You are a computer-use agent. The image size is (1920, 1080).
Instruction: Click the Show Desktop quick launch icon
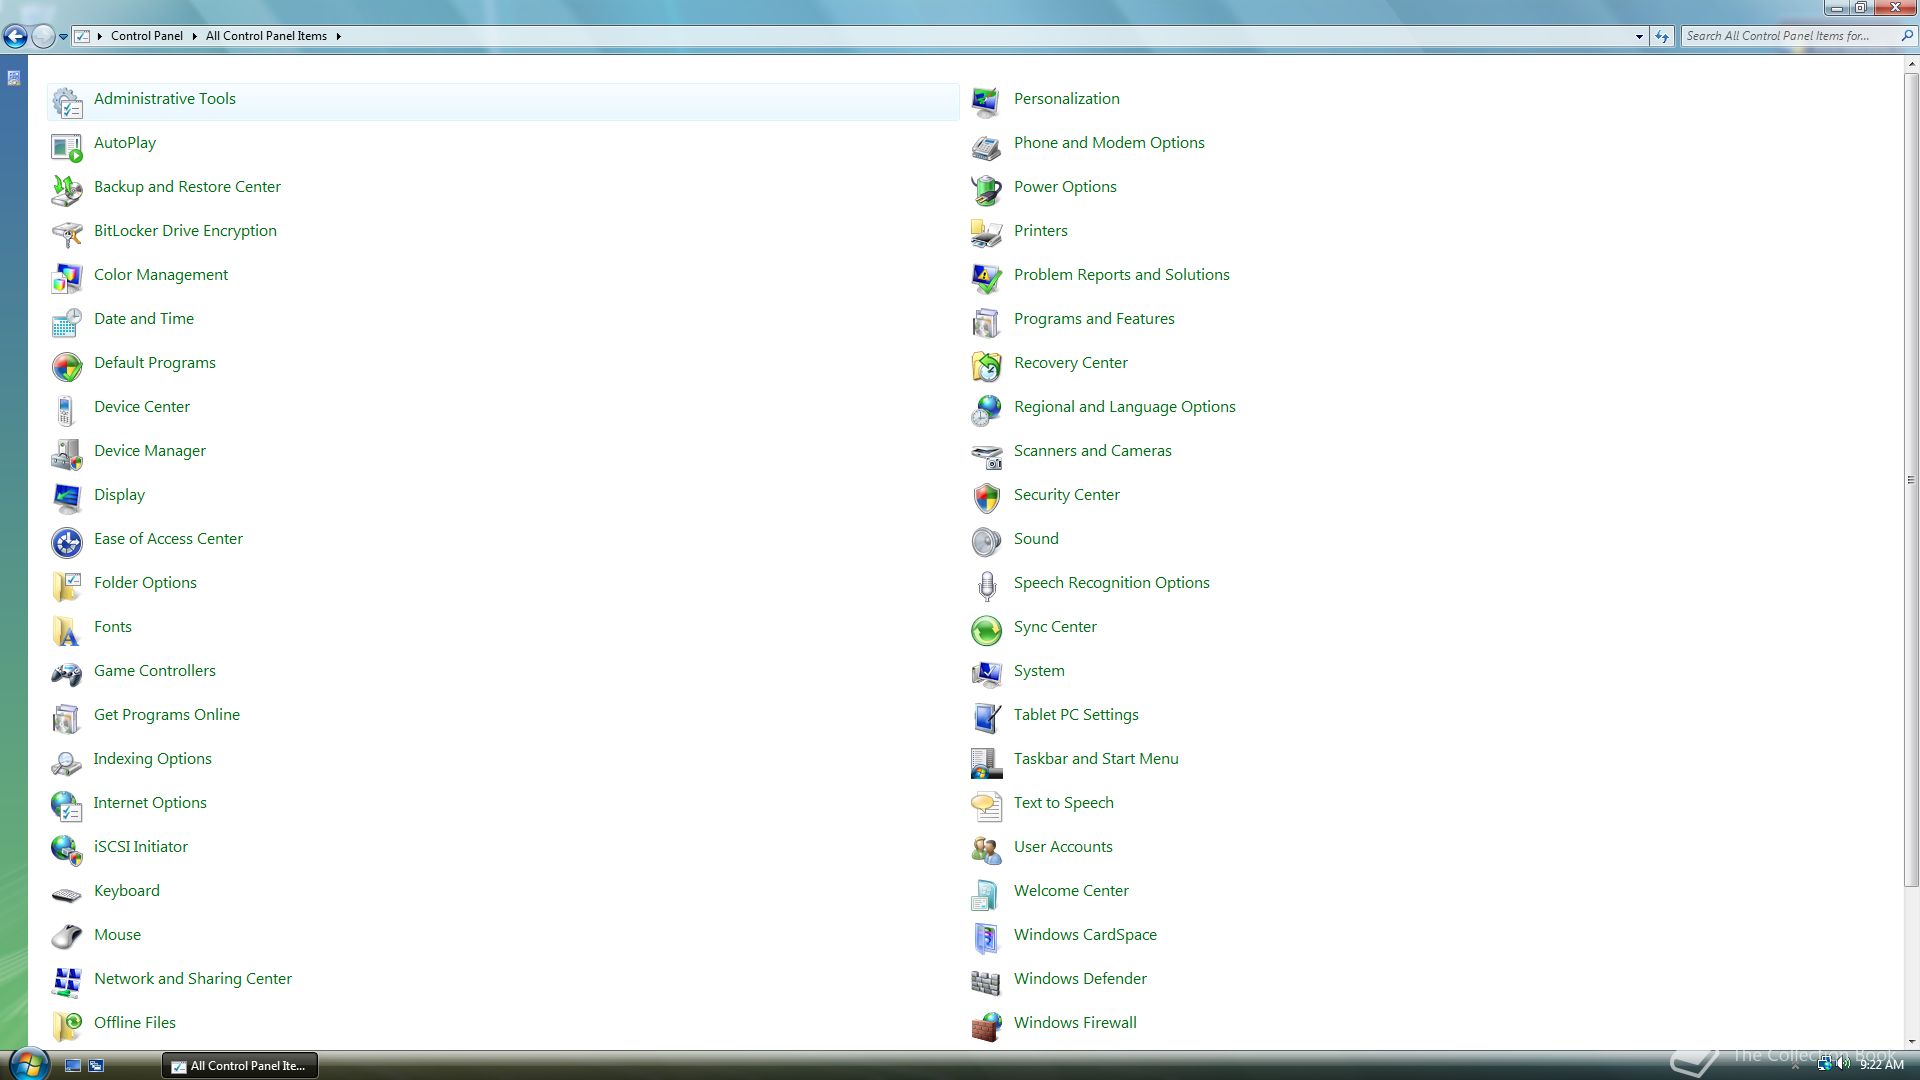pyautogui.click(x=73, y=1066)
